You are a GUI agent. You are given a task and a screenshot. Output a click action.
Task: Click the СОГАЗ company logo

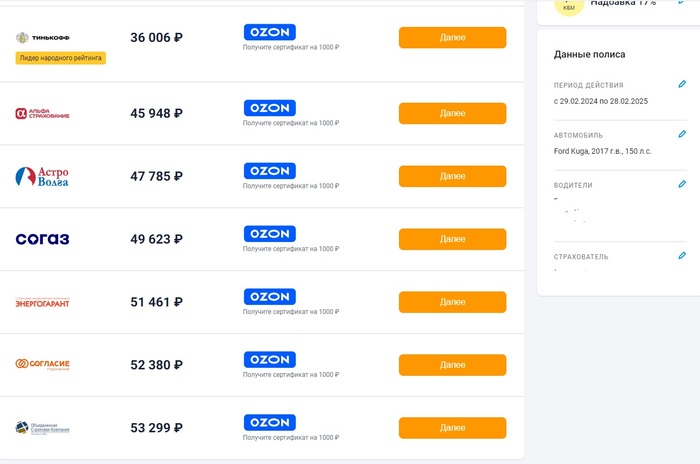42,239
